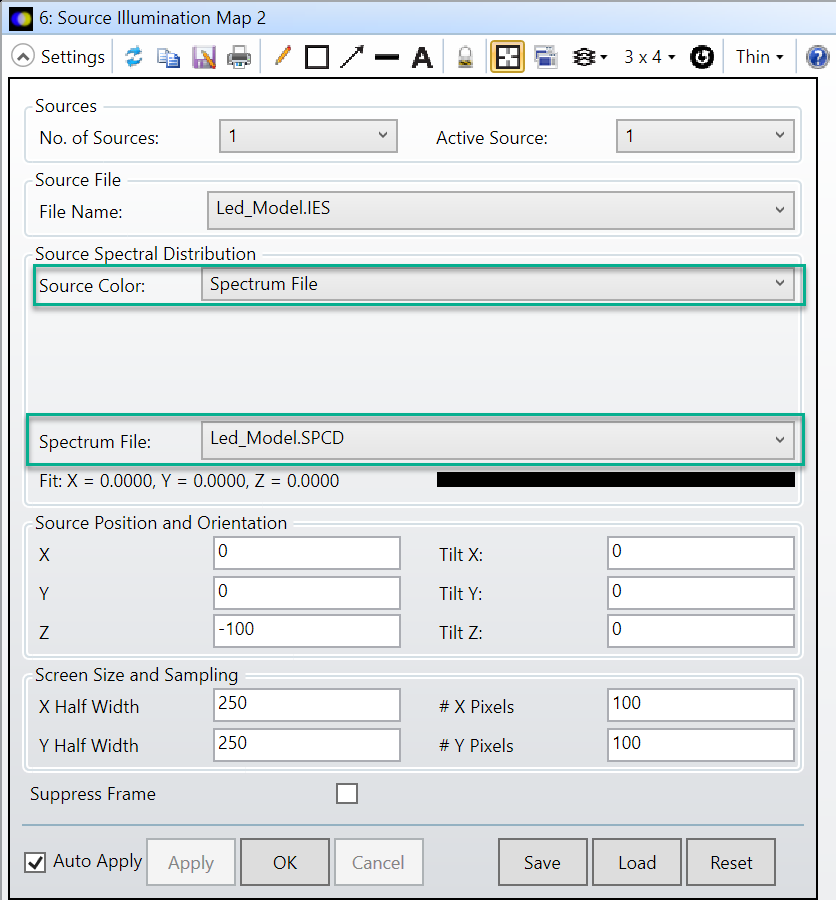This screenshot has width=836, height=900.
Task: Open the Help for this window
Action: click(x=820, y=57)
